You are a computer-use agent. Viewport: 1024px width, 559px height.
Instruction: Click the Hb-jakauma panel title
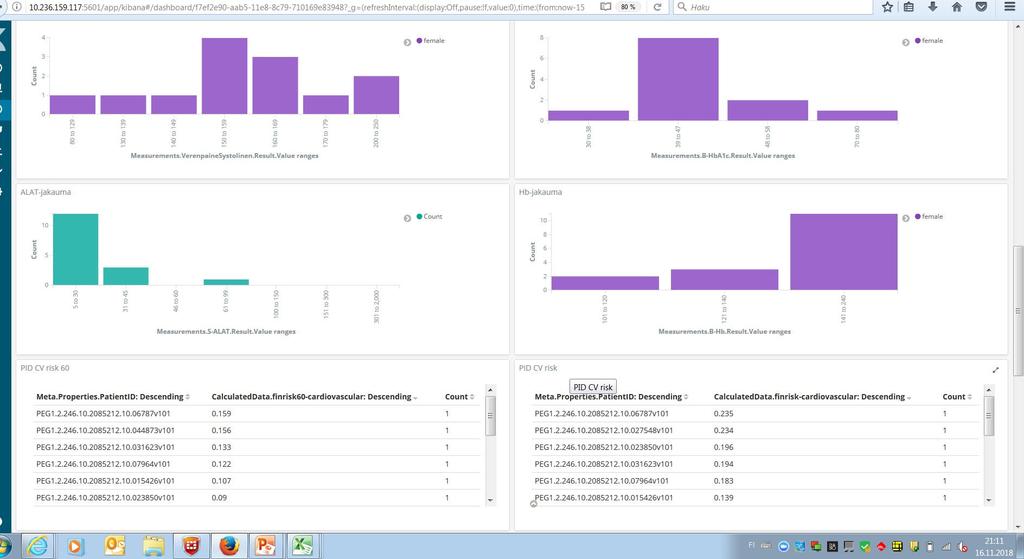click(540, 192)
